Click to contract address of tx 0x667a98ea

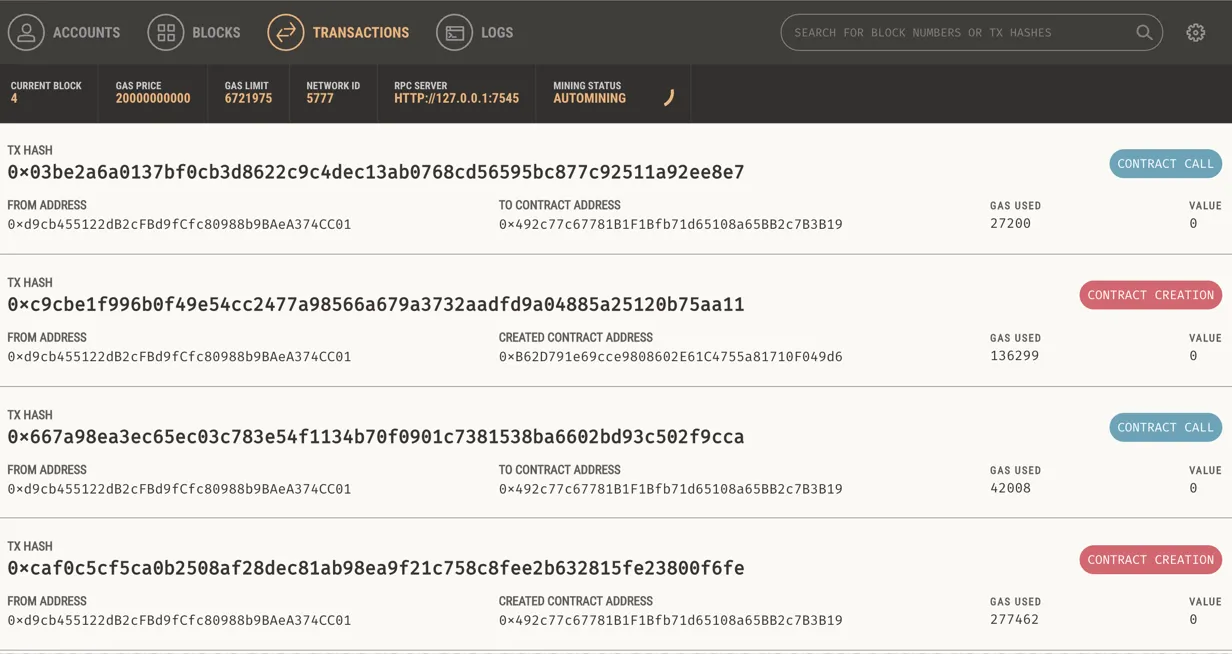point(671,489)
